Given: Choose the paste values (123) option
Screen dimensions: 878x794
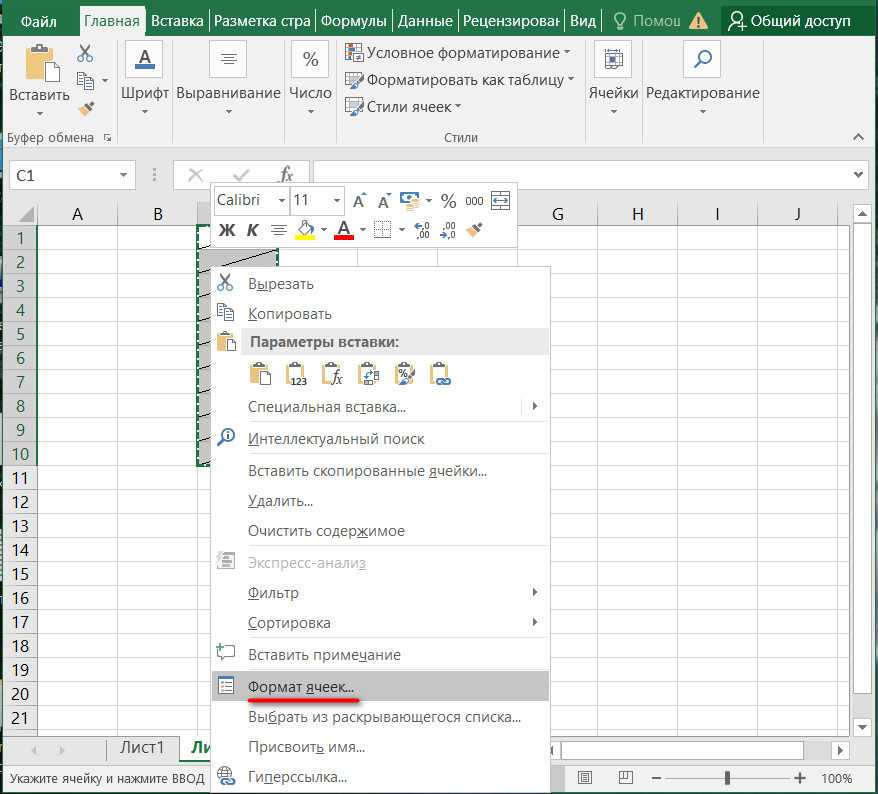Looking at the screenshot, I should coord(296,374).
